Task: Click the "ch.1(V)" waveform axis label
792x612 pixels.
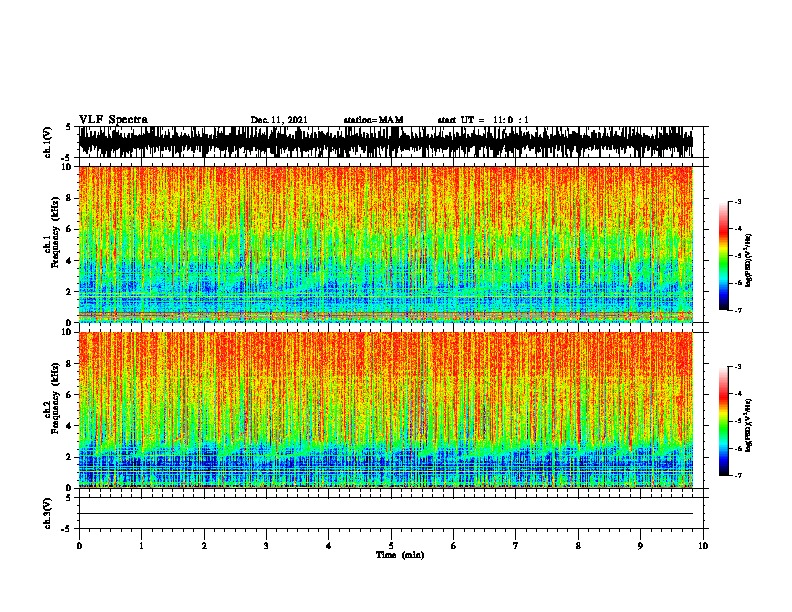Action: pyautogui.click(x=48, y=142)
